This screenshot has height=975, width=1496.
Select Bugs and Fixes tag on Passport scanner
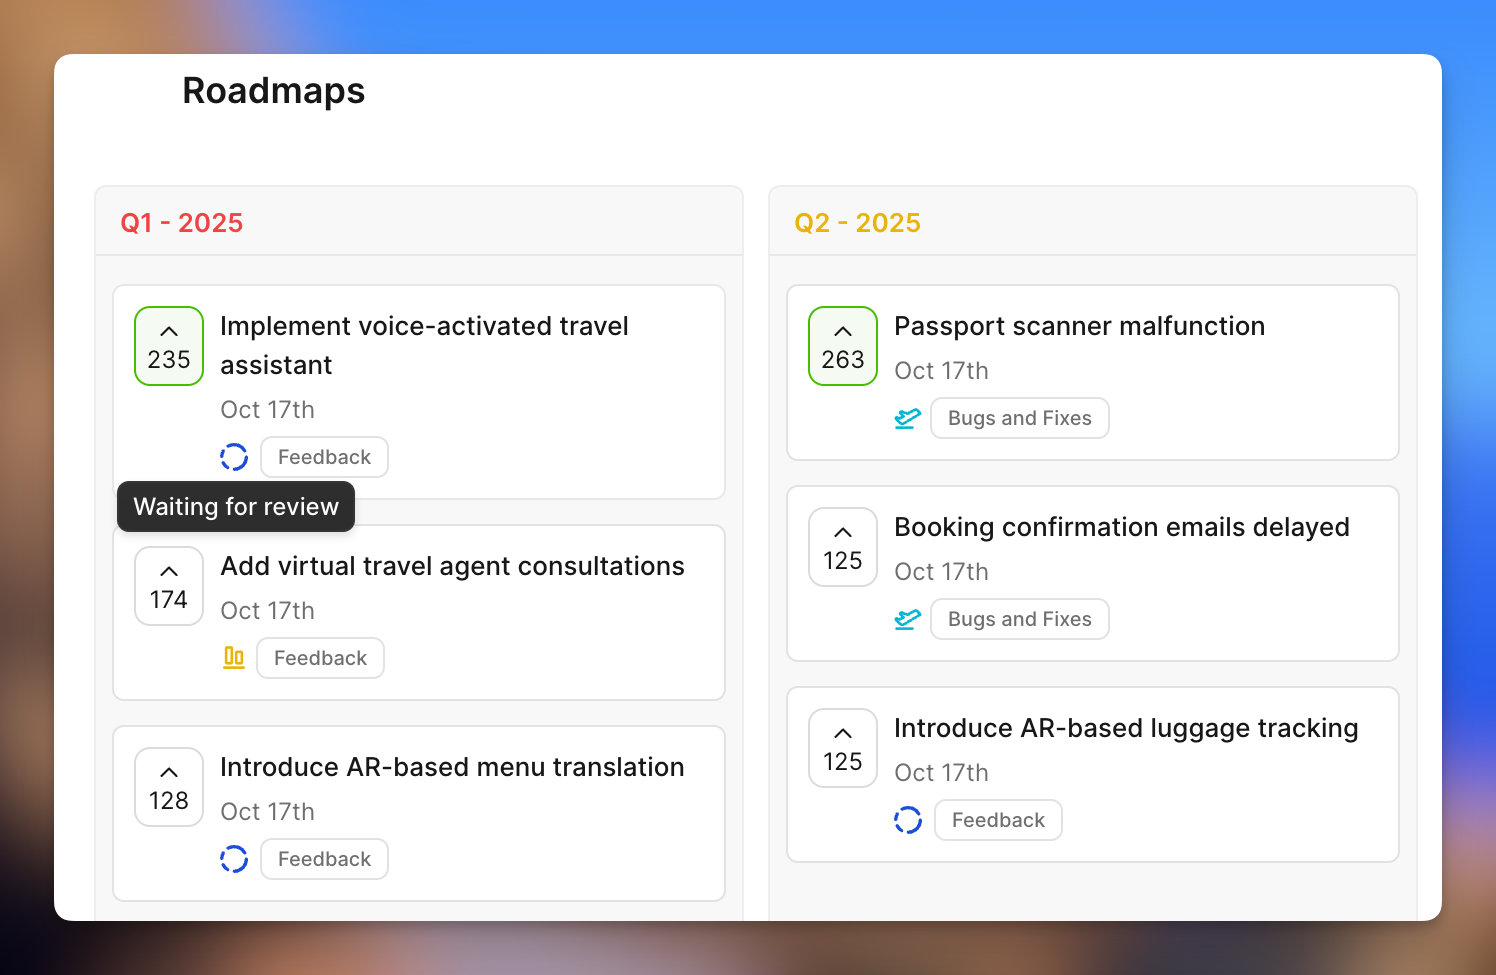tap(1019, 418)
